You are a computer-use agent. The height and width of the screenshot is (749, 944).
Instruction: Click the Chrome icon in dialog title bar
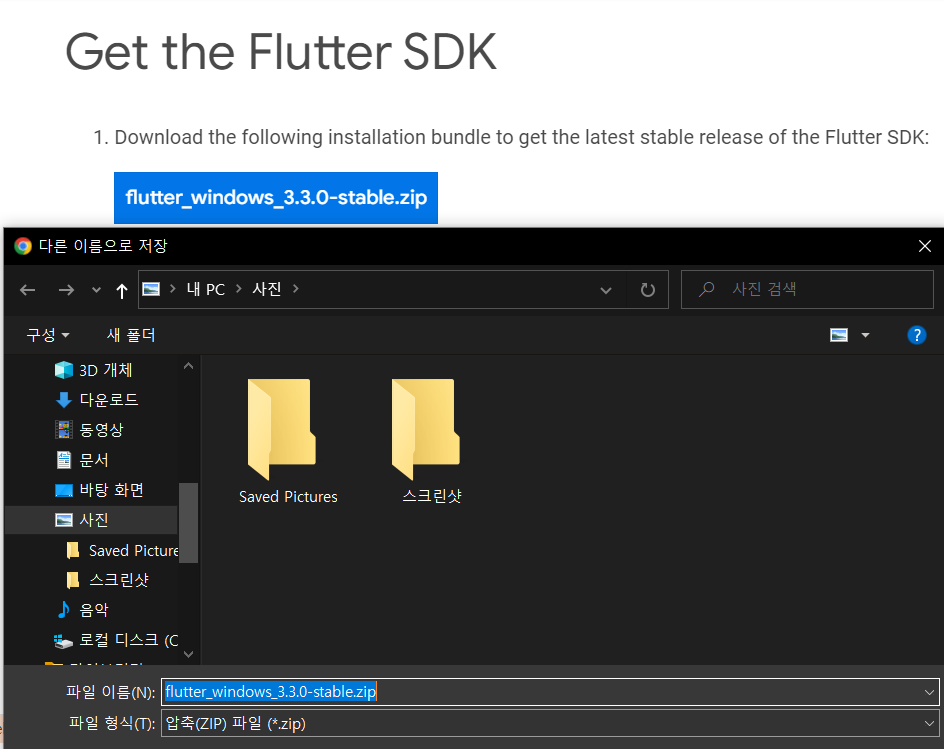[x=23, y=246]
